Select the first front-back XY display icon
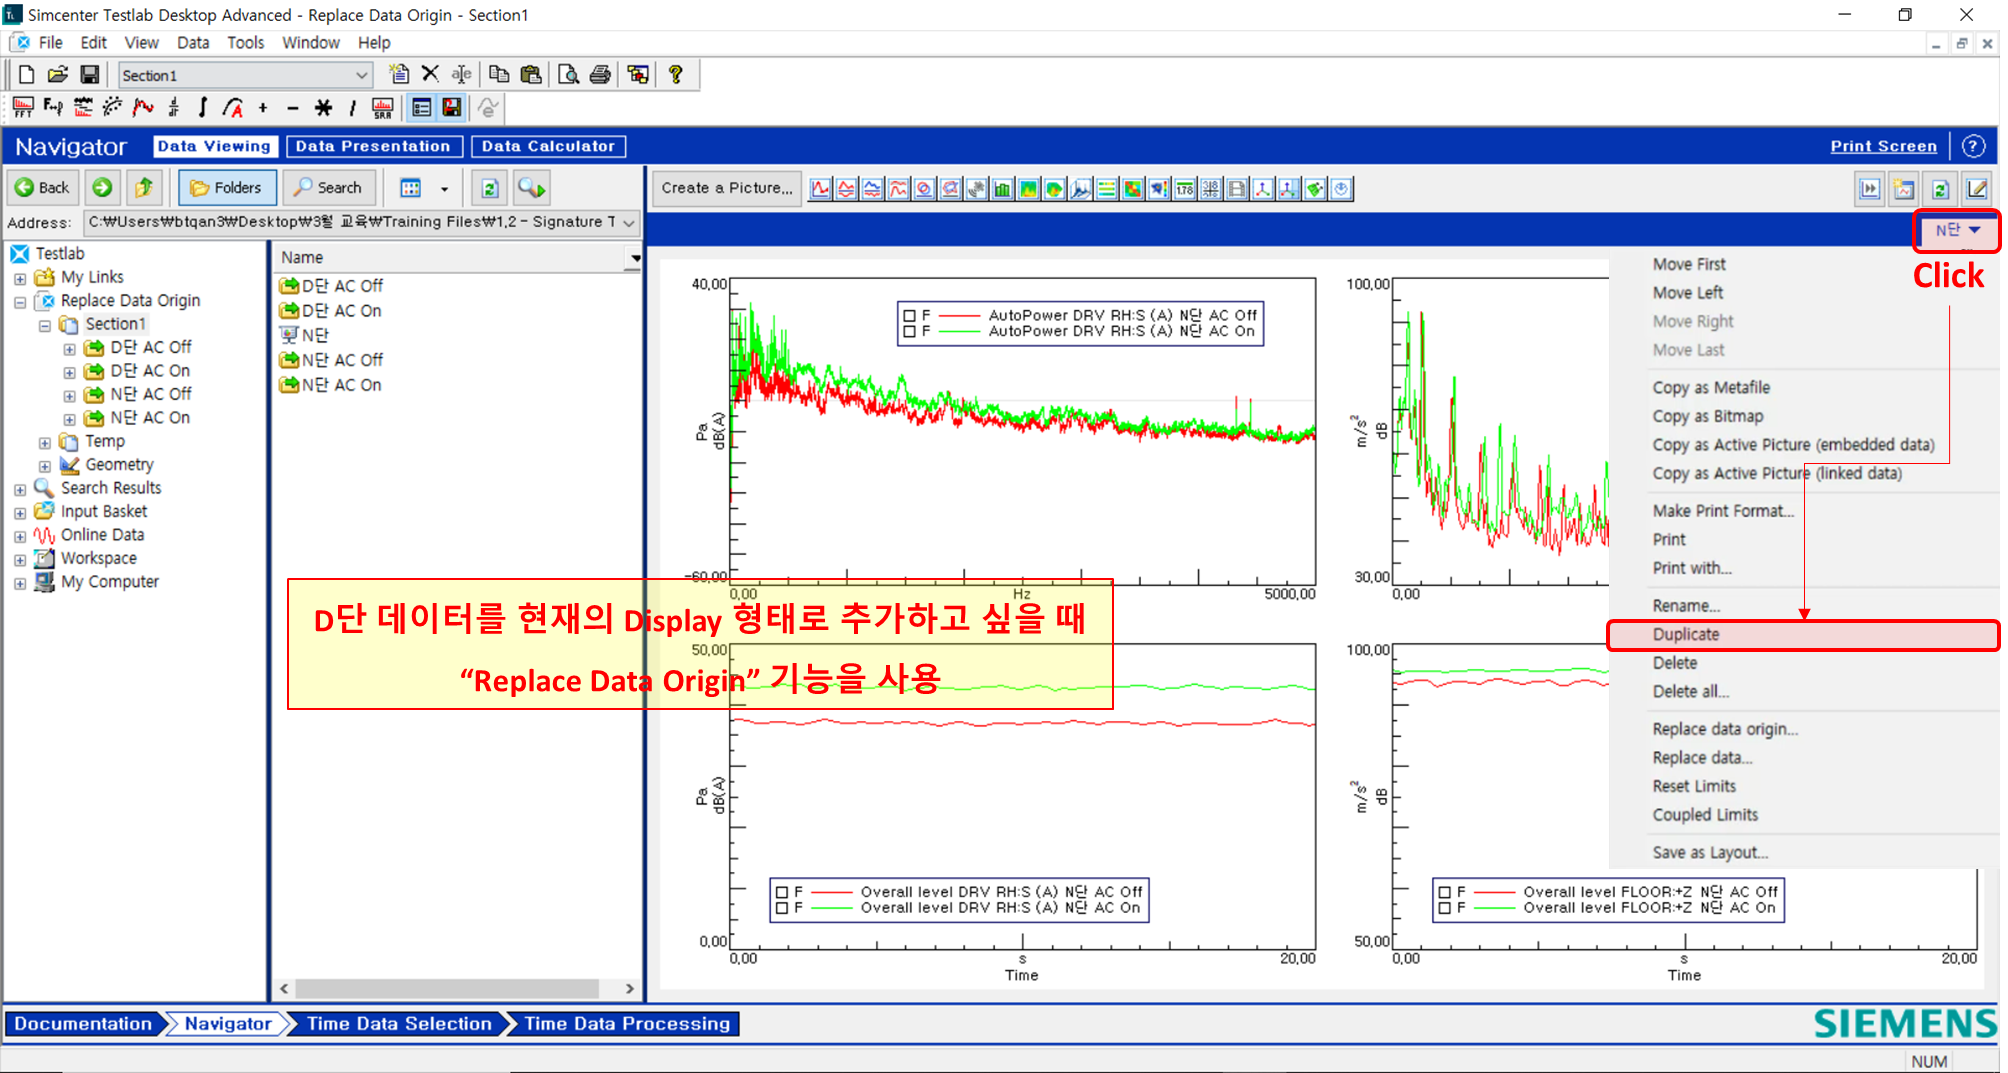Viewport: 2008px width, 1073px height. (821, 189)
